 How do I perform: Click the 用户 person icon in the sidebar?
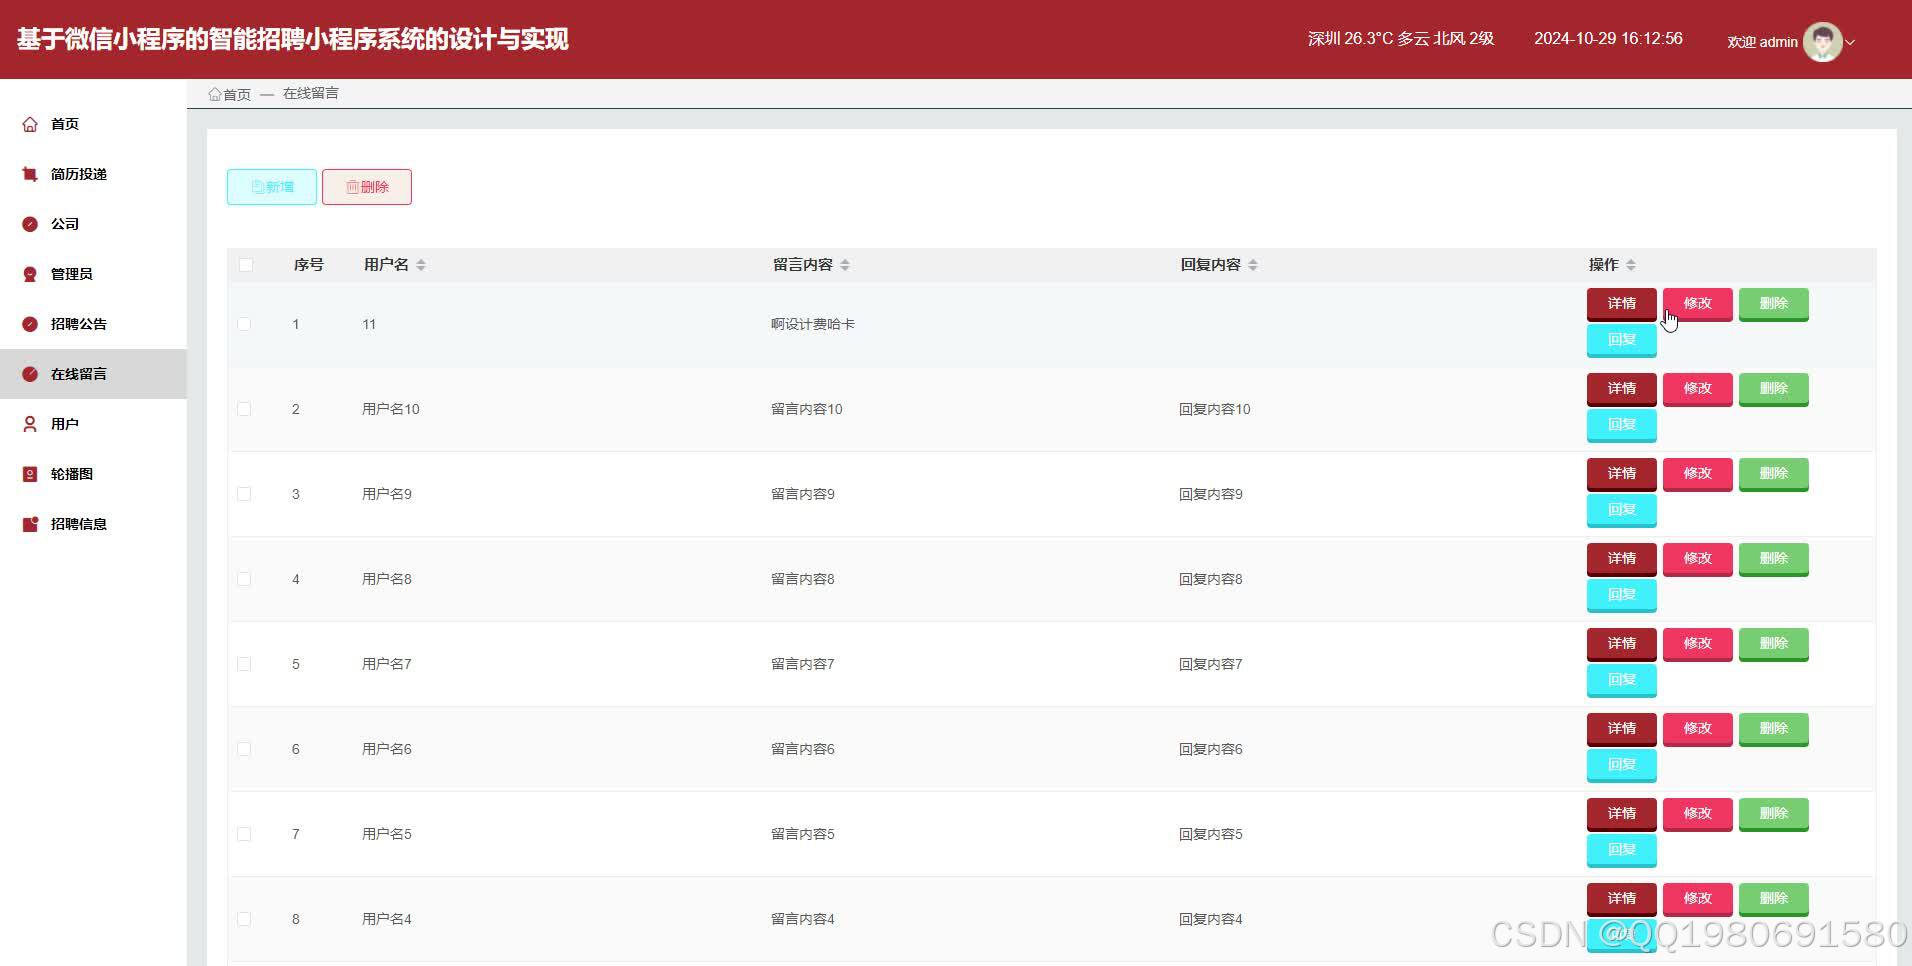click(x=30, y=424)
